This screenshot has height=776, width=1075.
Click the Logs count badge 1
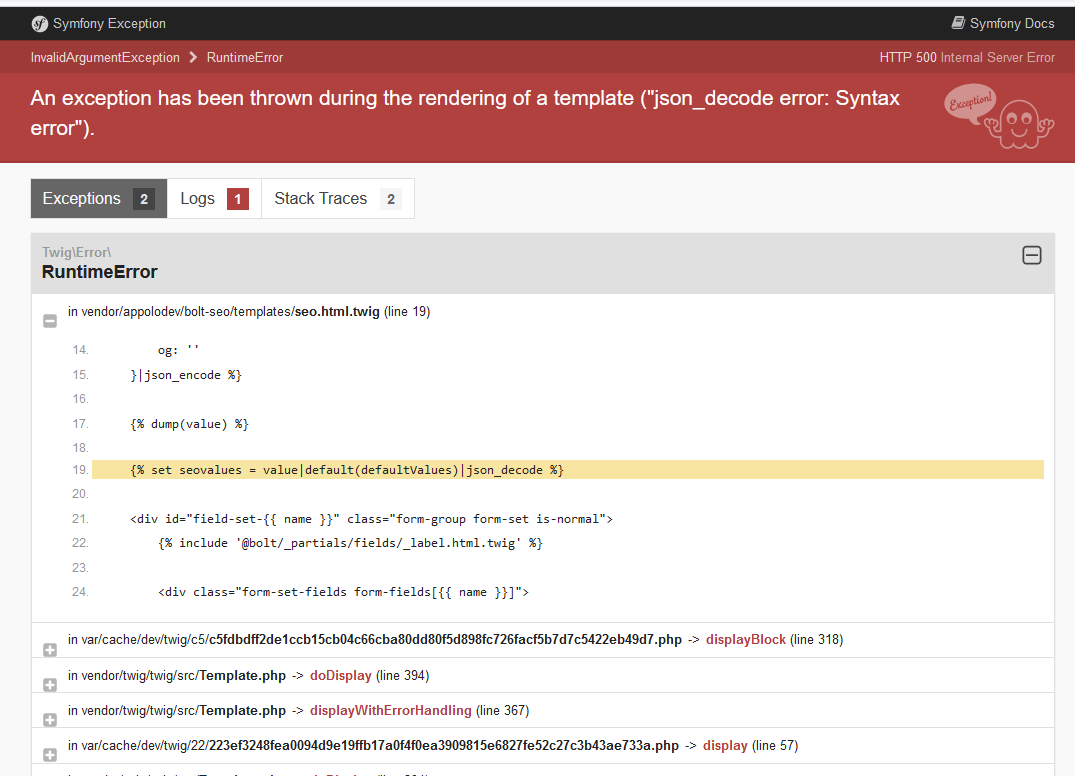pyautogui.click(x=238, y=199)
